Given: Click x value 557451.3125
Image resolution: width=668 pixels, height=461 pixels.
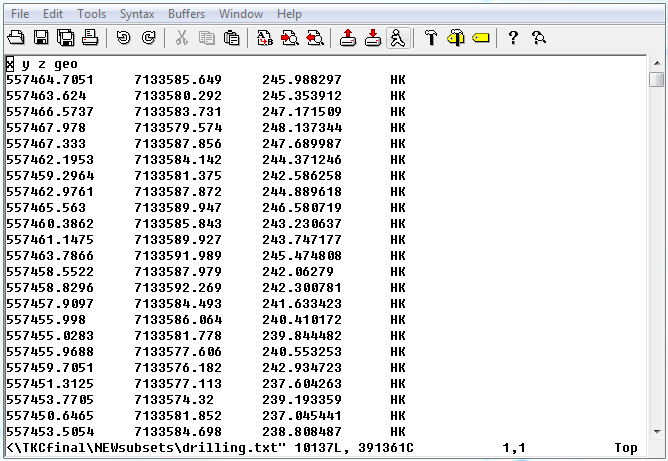Looking at the screenshot, I should 50,383.
